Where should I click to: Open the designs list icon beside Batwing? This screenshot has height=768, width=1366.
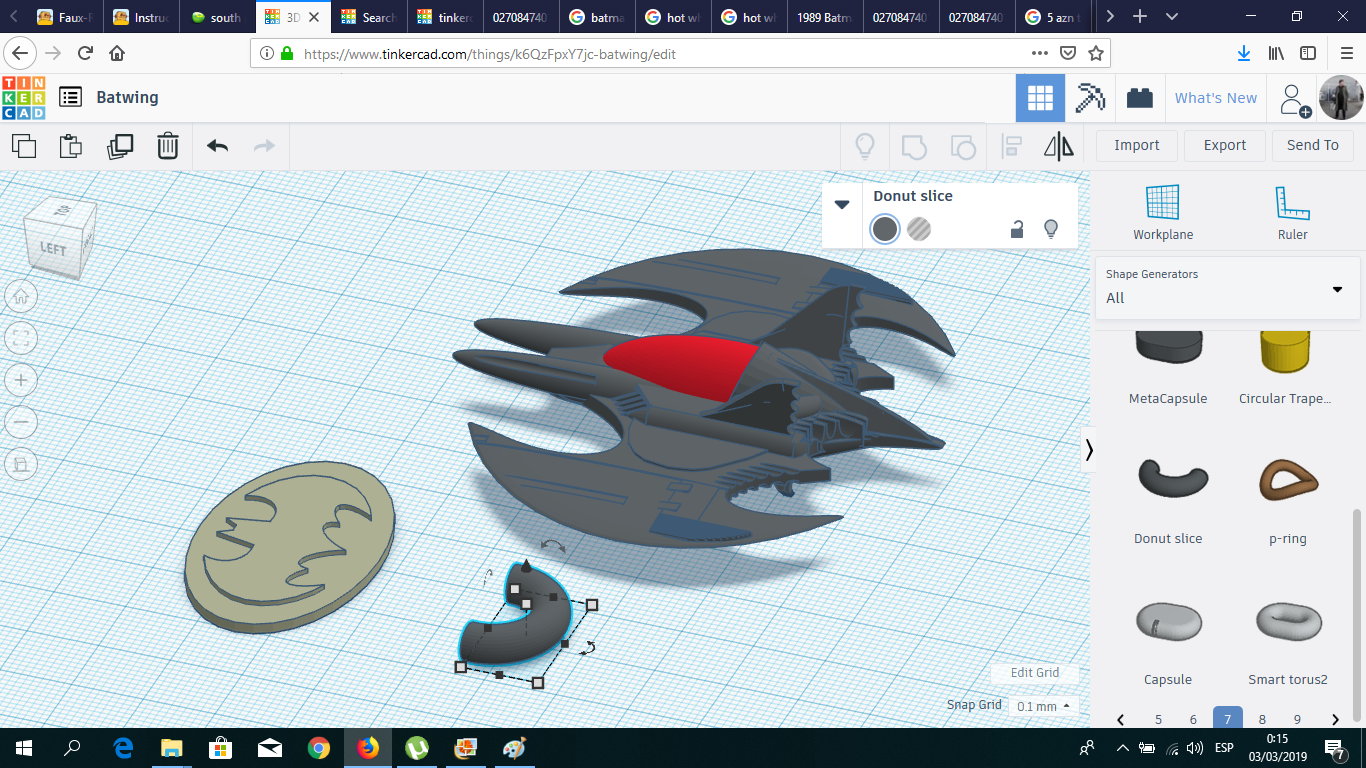pyautogui.click(x=70, y=97)
